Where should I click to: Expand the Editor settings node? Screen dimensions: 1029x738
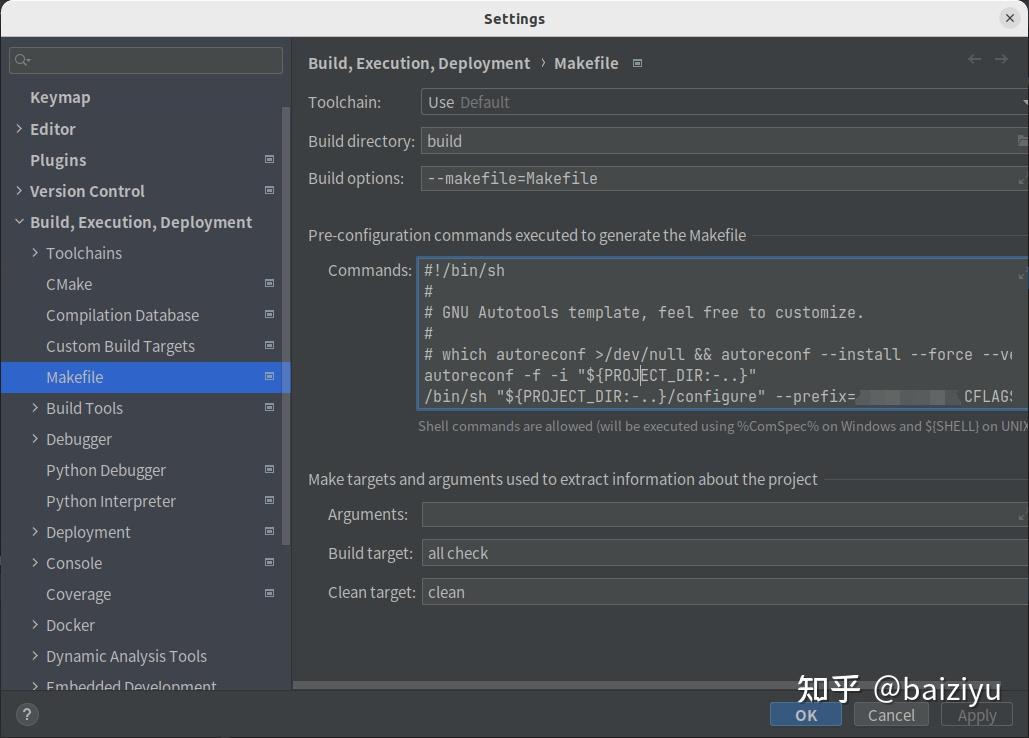(19, 129)
